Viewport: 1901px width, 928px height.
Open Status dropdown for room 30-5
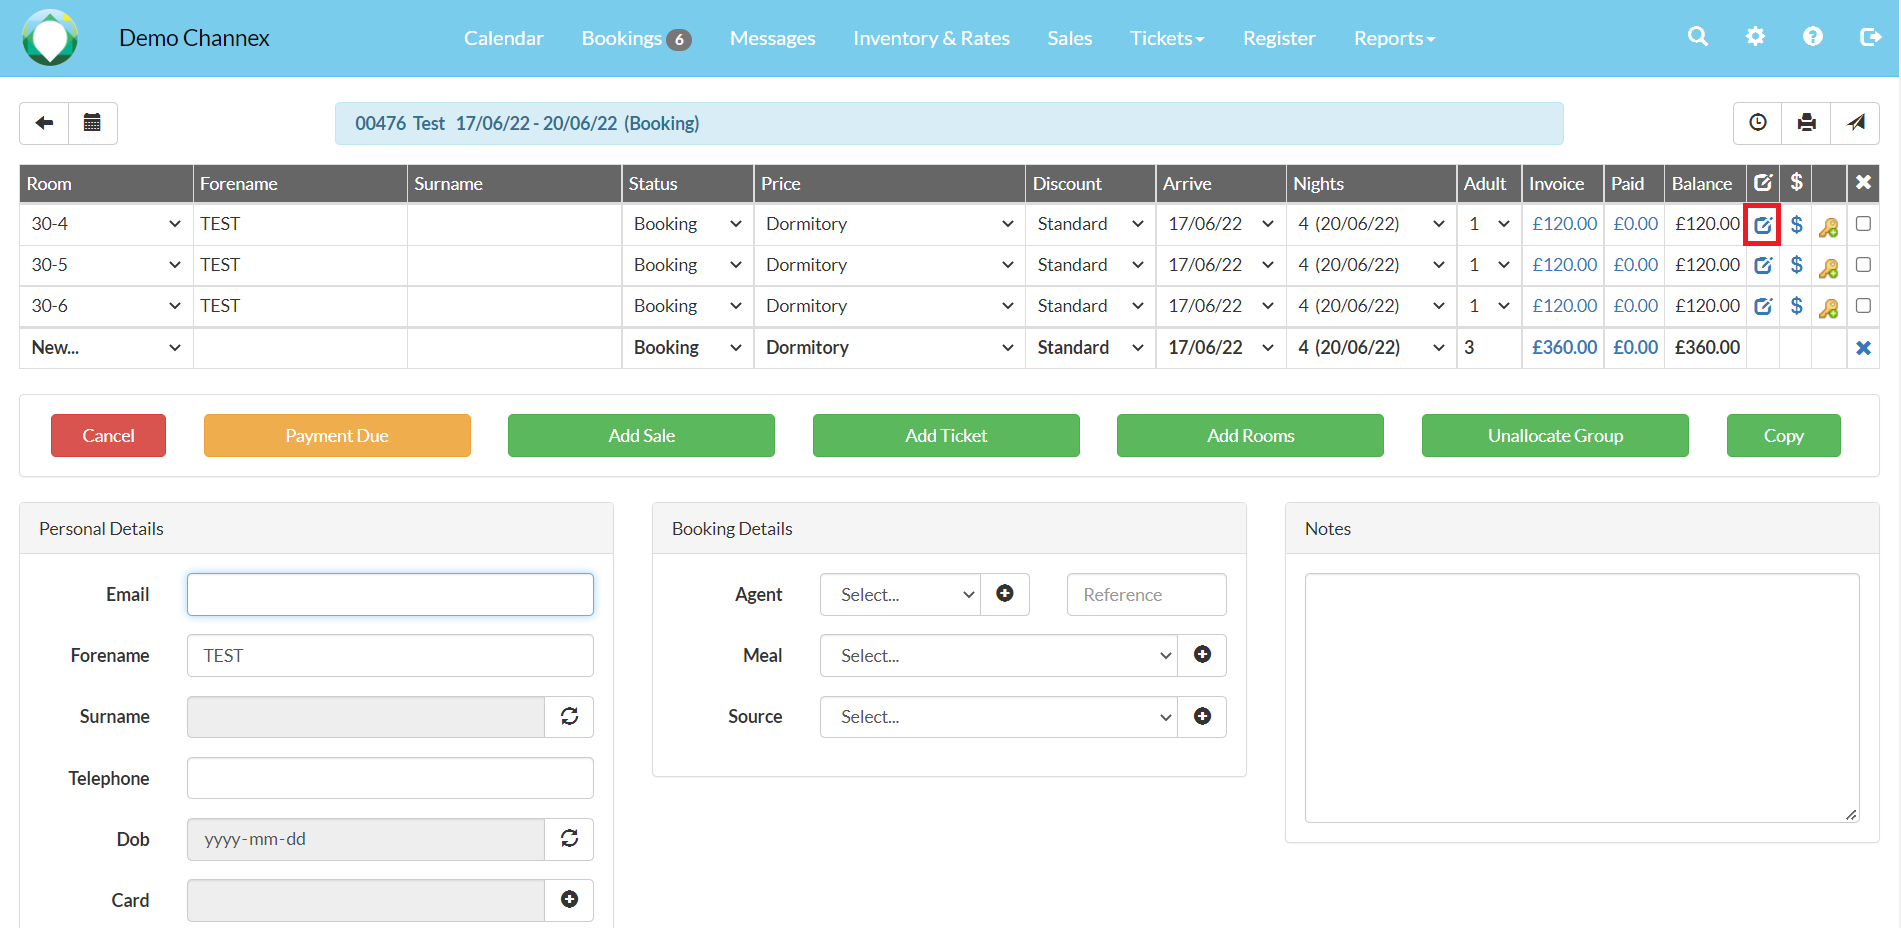click(x=688, y=265)
